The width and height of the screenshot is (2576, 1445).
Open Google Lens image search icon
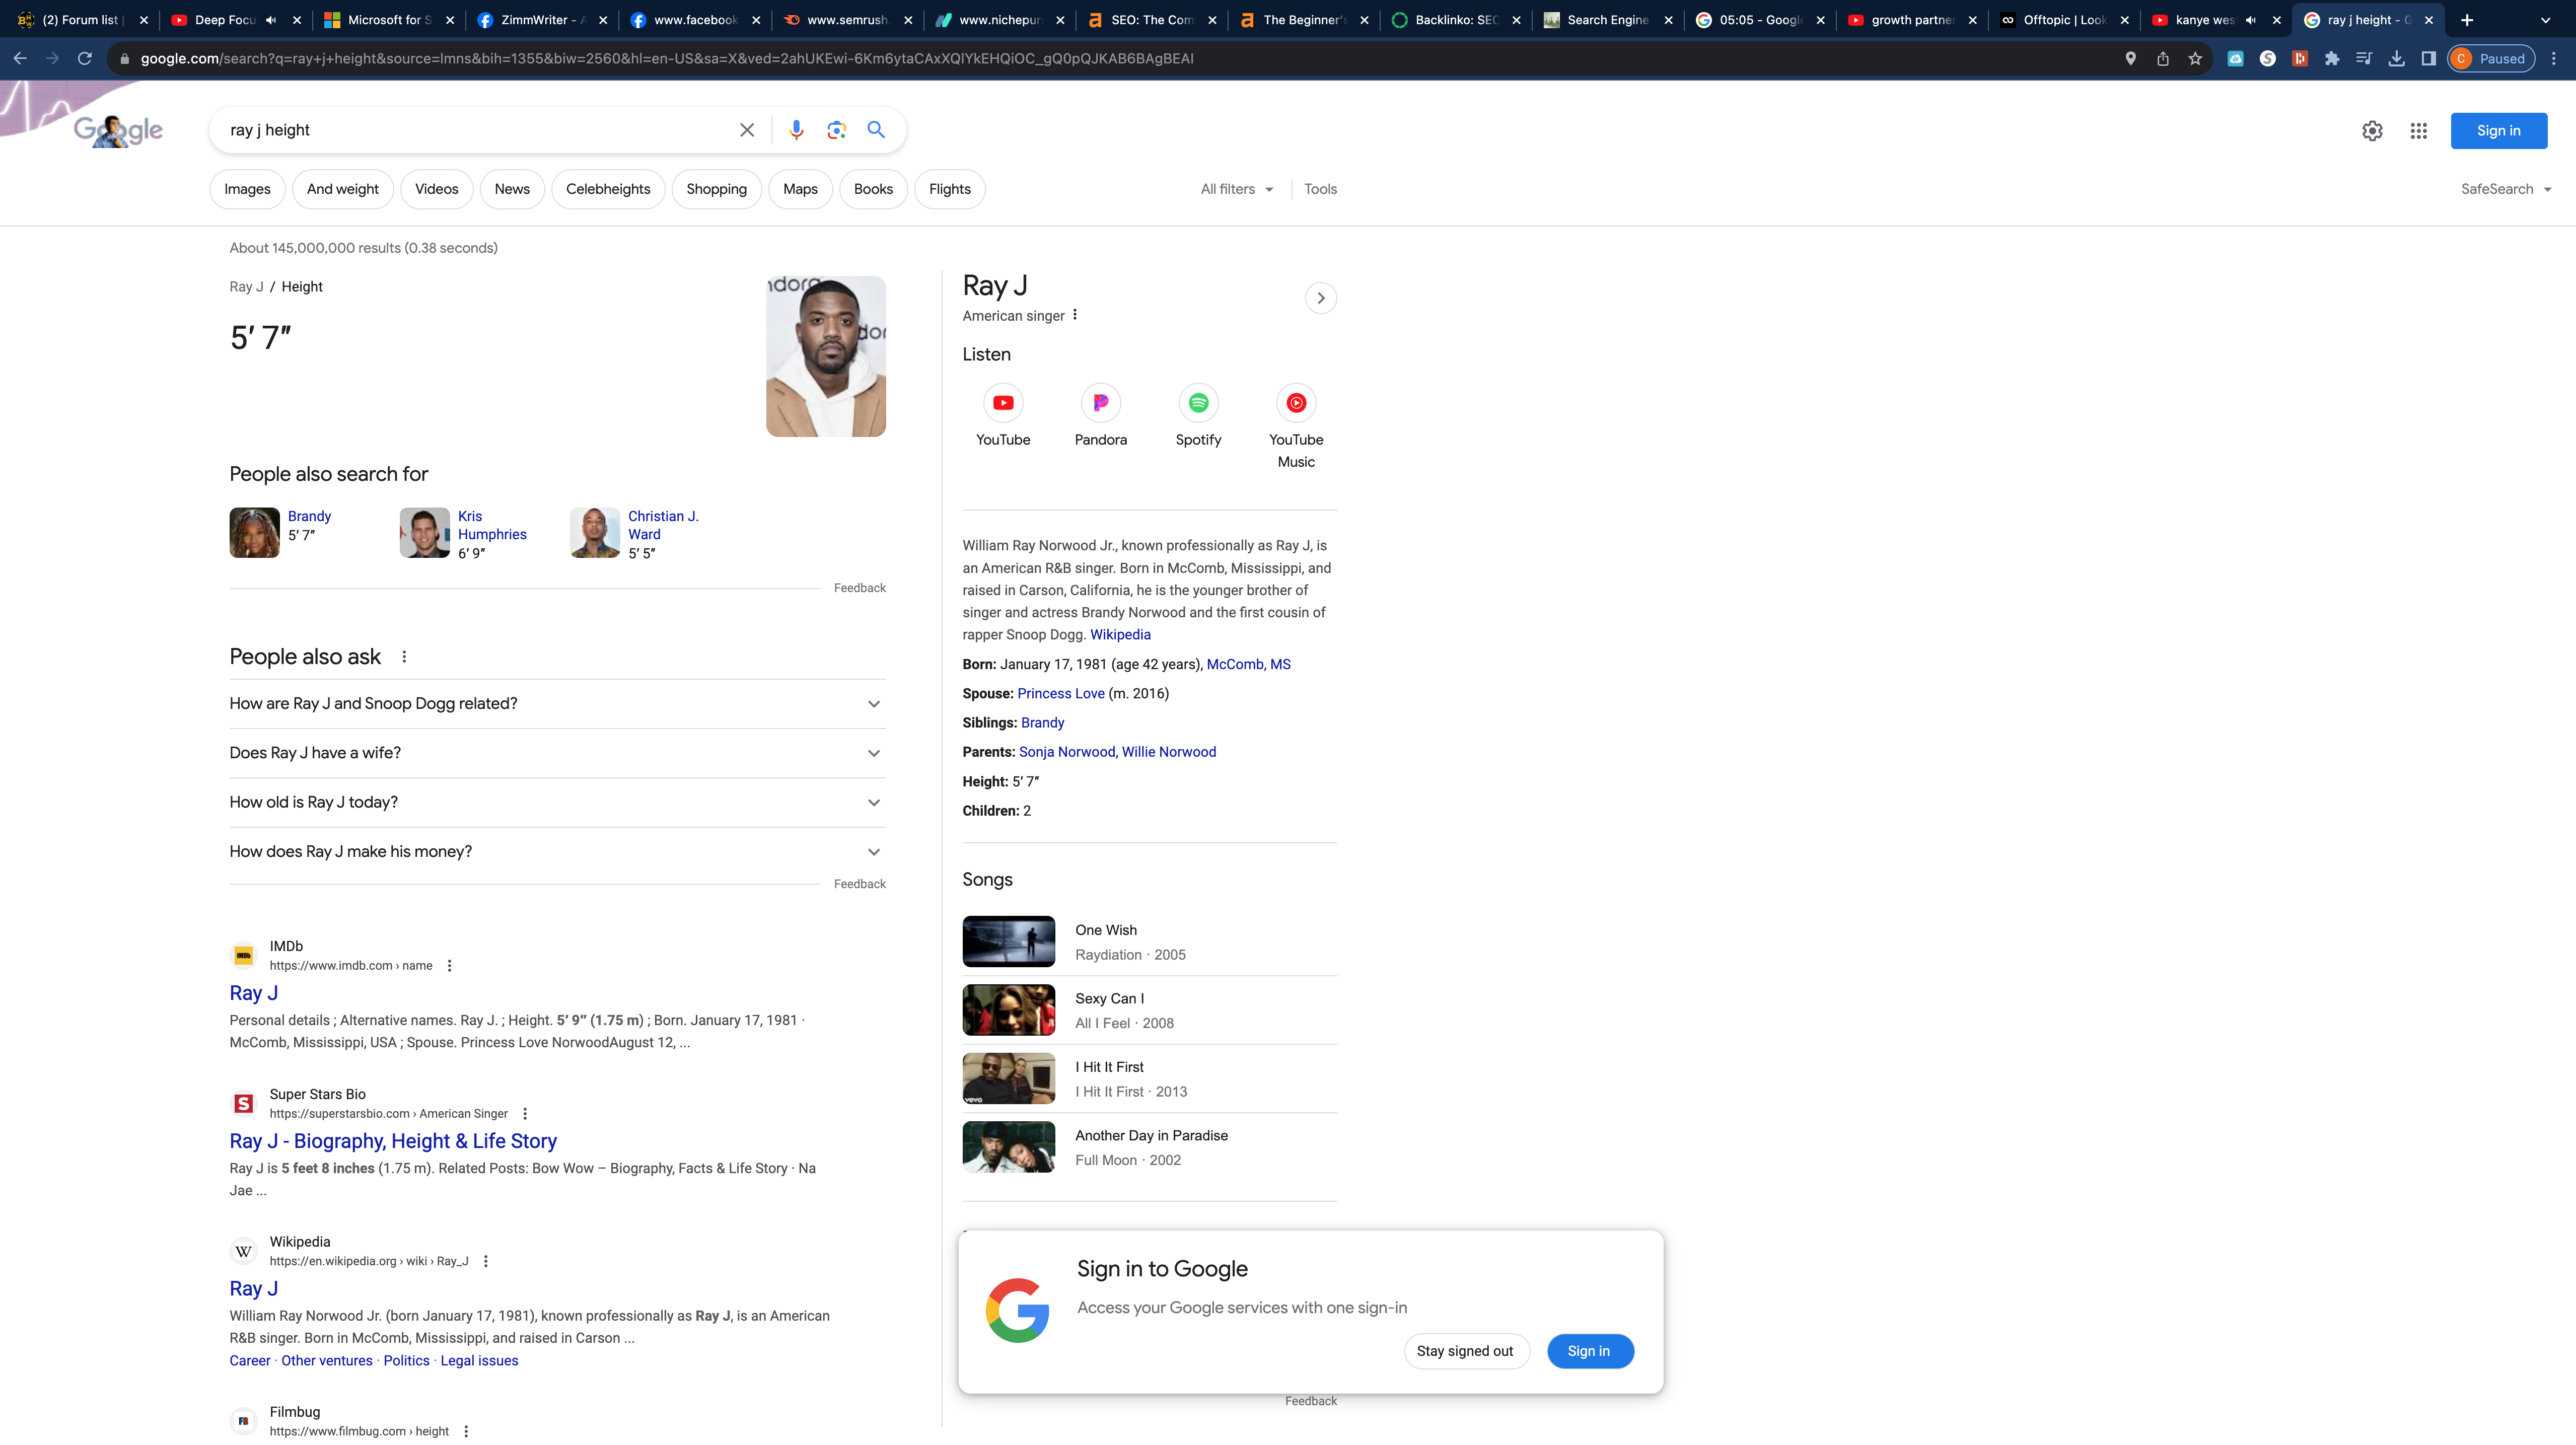pyautogui.click(x=836, y=130)
